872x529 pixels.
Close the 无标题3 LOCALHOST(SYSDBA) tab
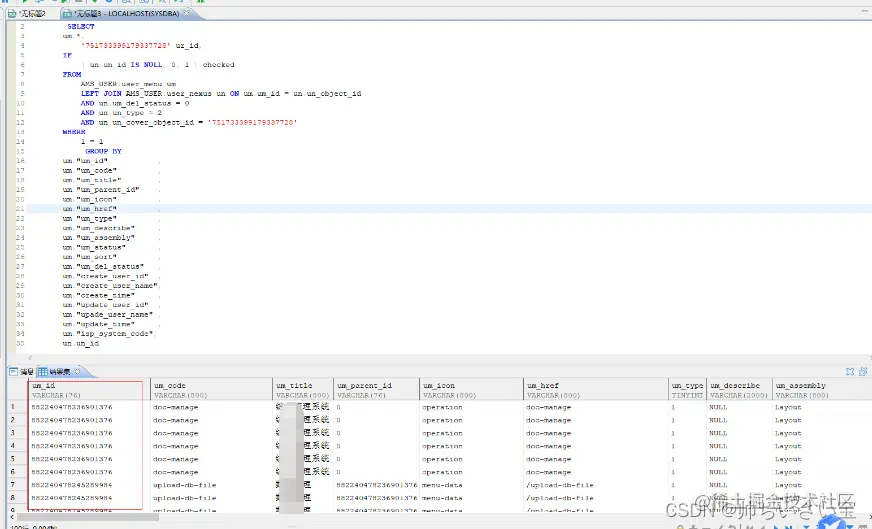pyautogui.click(x=187, y=13)
